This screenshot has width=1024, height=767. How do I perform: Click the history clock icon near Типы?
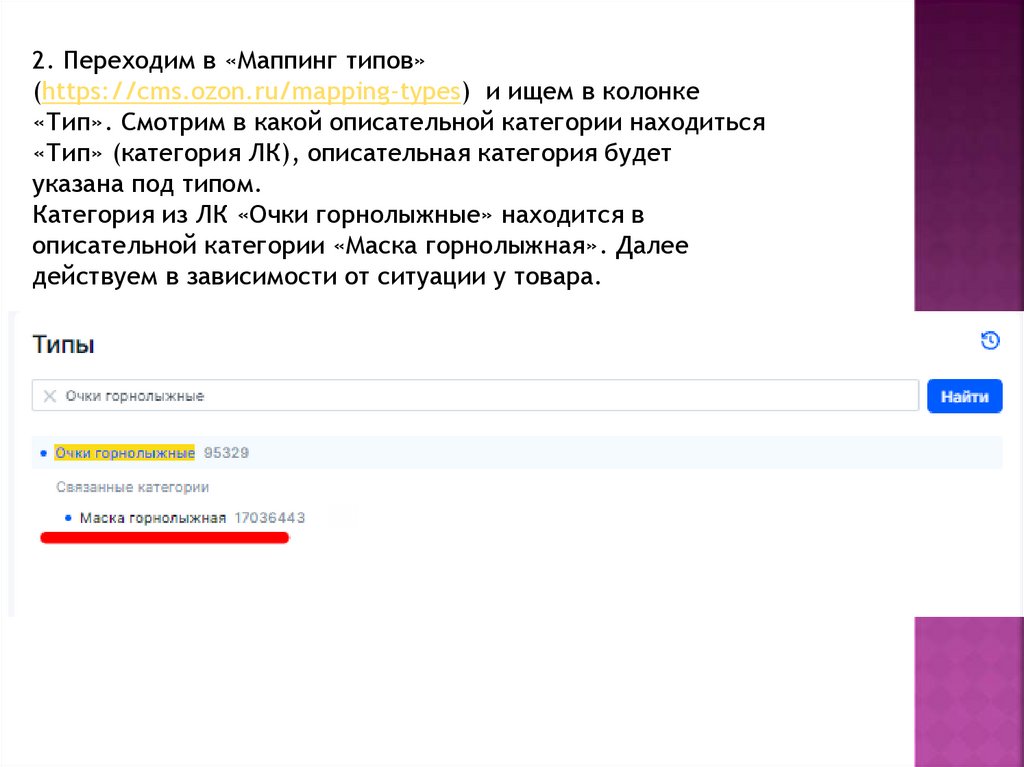coord(990,341)
